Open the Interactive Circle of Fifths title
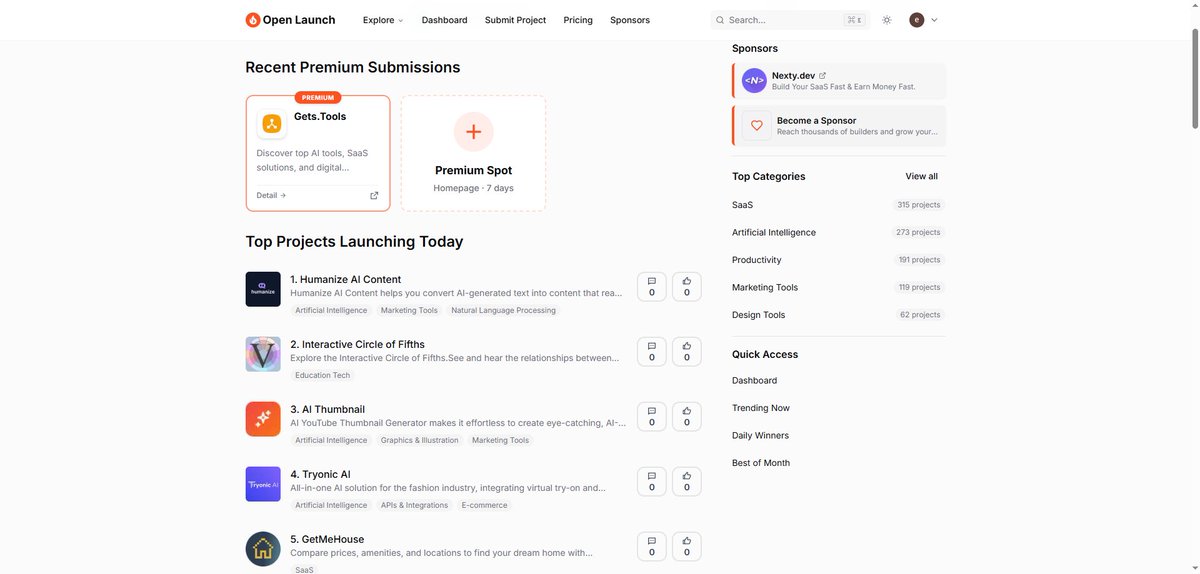This screenshot has height=574, width=1200. tap(357, 344)
